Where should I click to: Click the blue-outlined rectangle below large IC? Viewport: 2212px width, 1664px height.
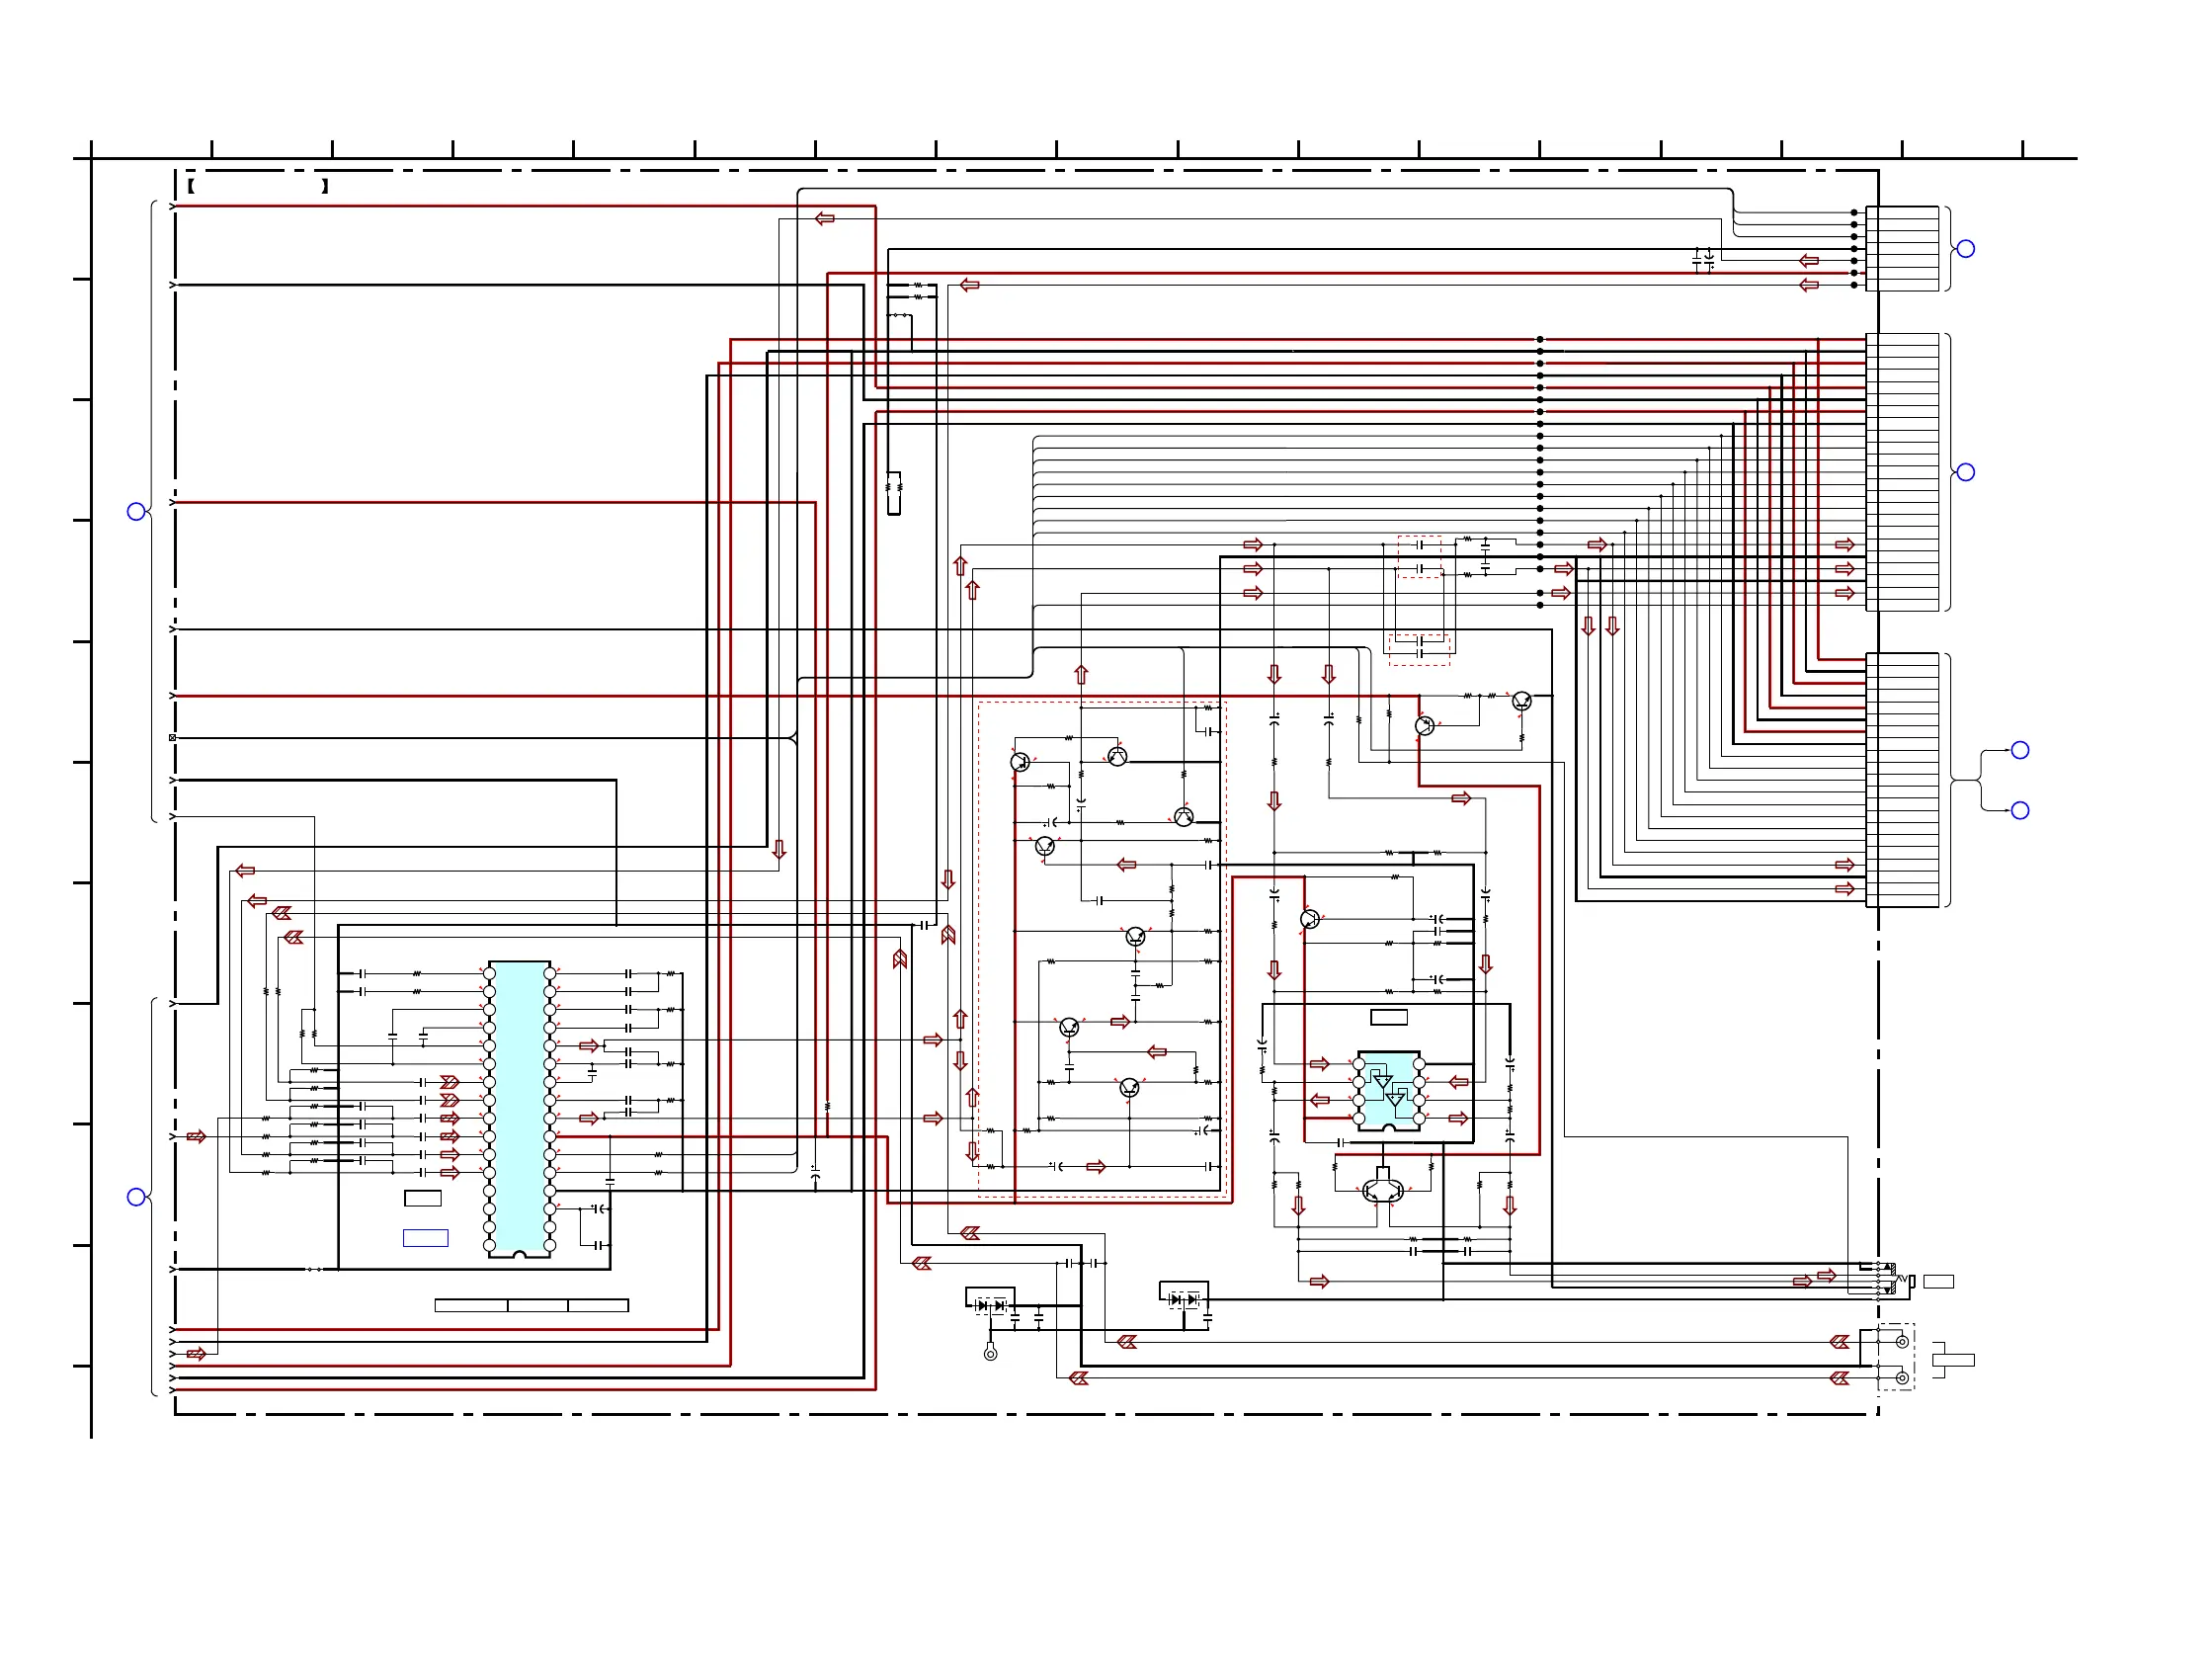[x=425, y=1238]
